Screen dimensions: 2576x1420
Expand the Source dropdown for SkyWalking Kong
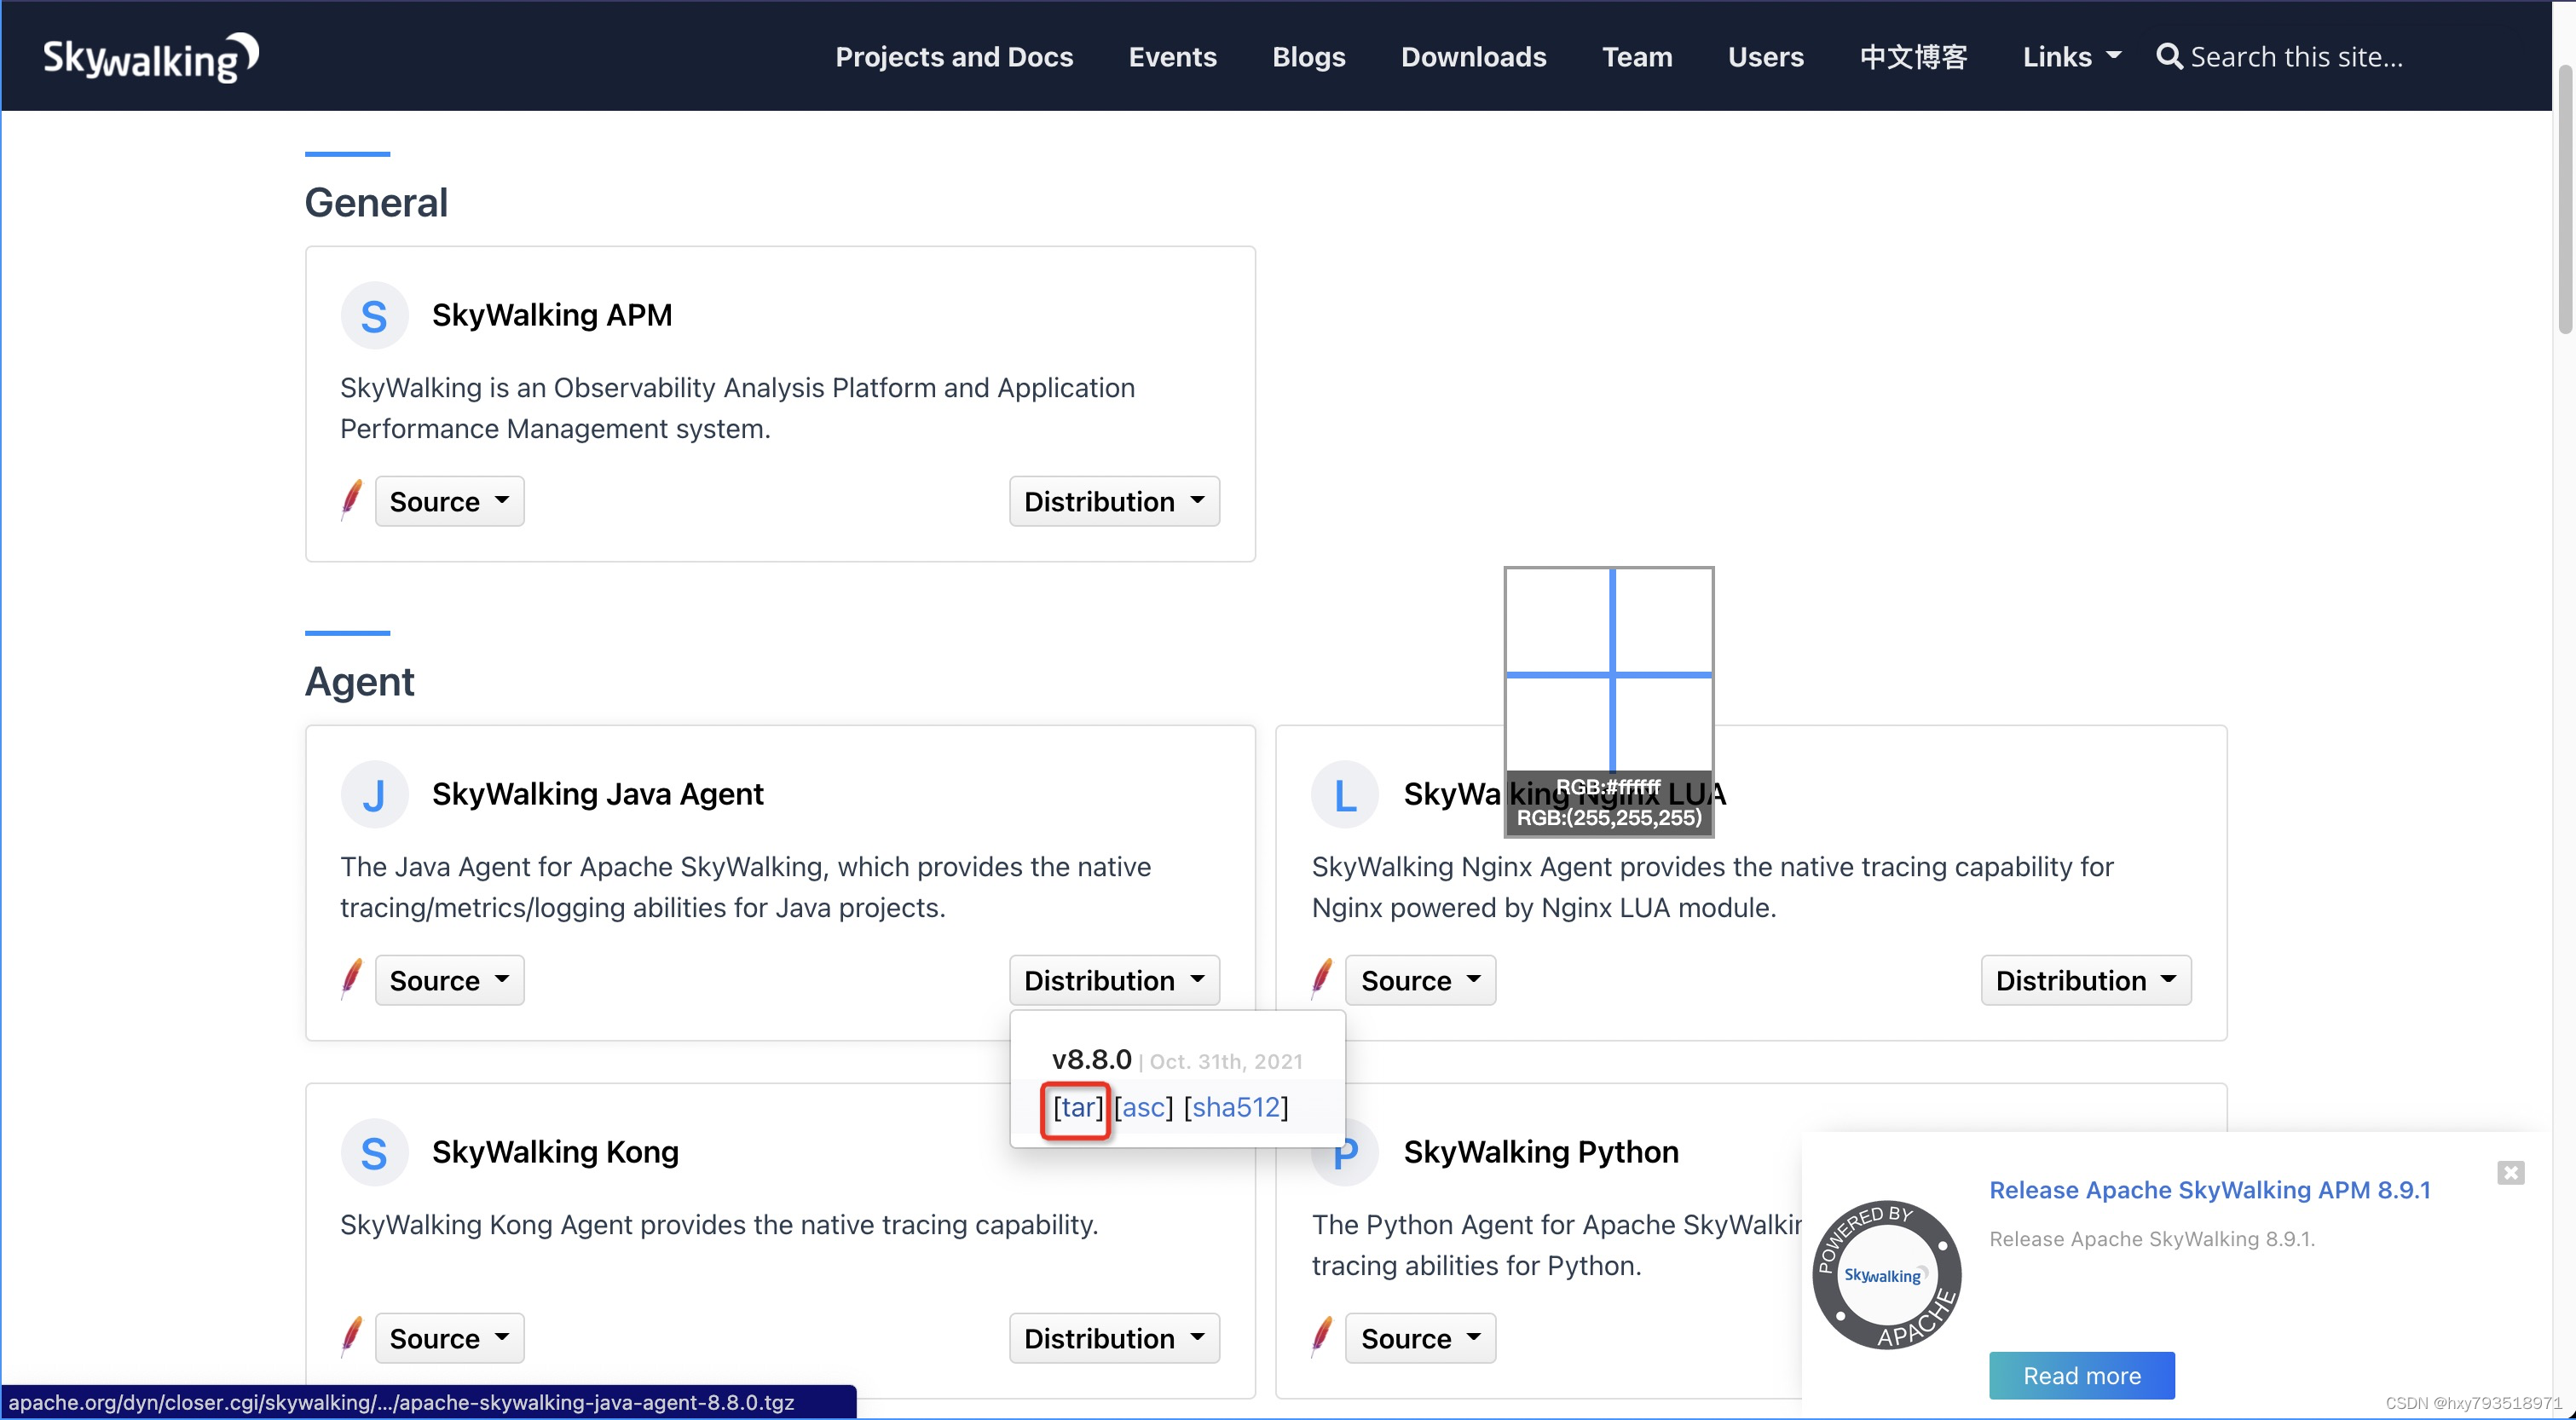(x=449, y=1338)
